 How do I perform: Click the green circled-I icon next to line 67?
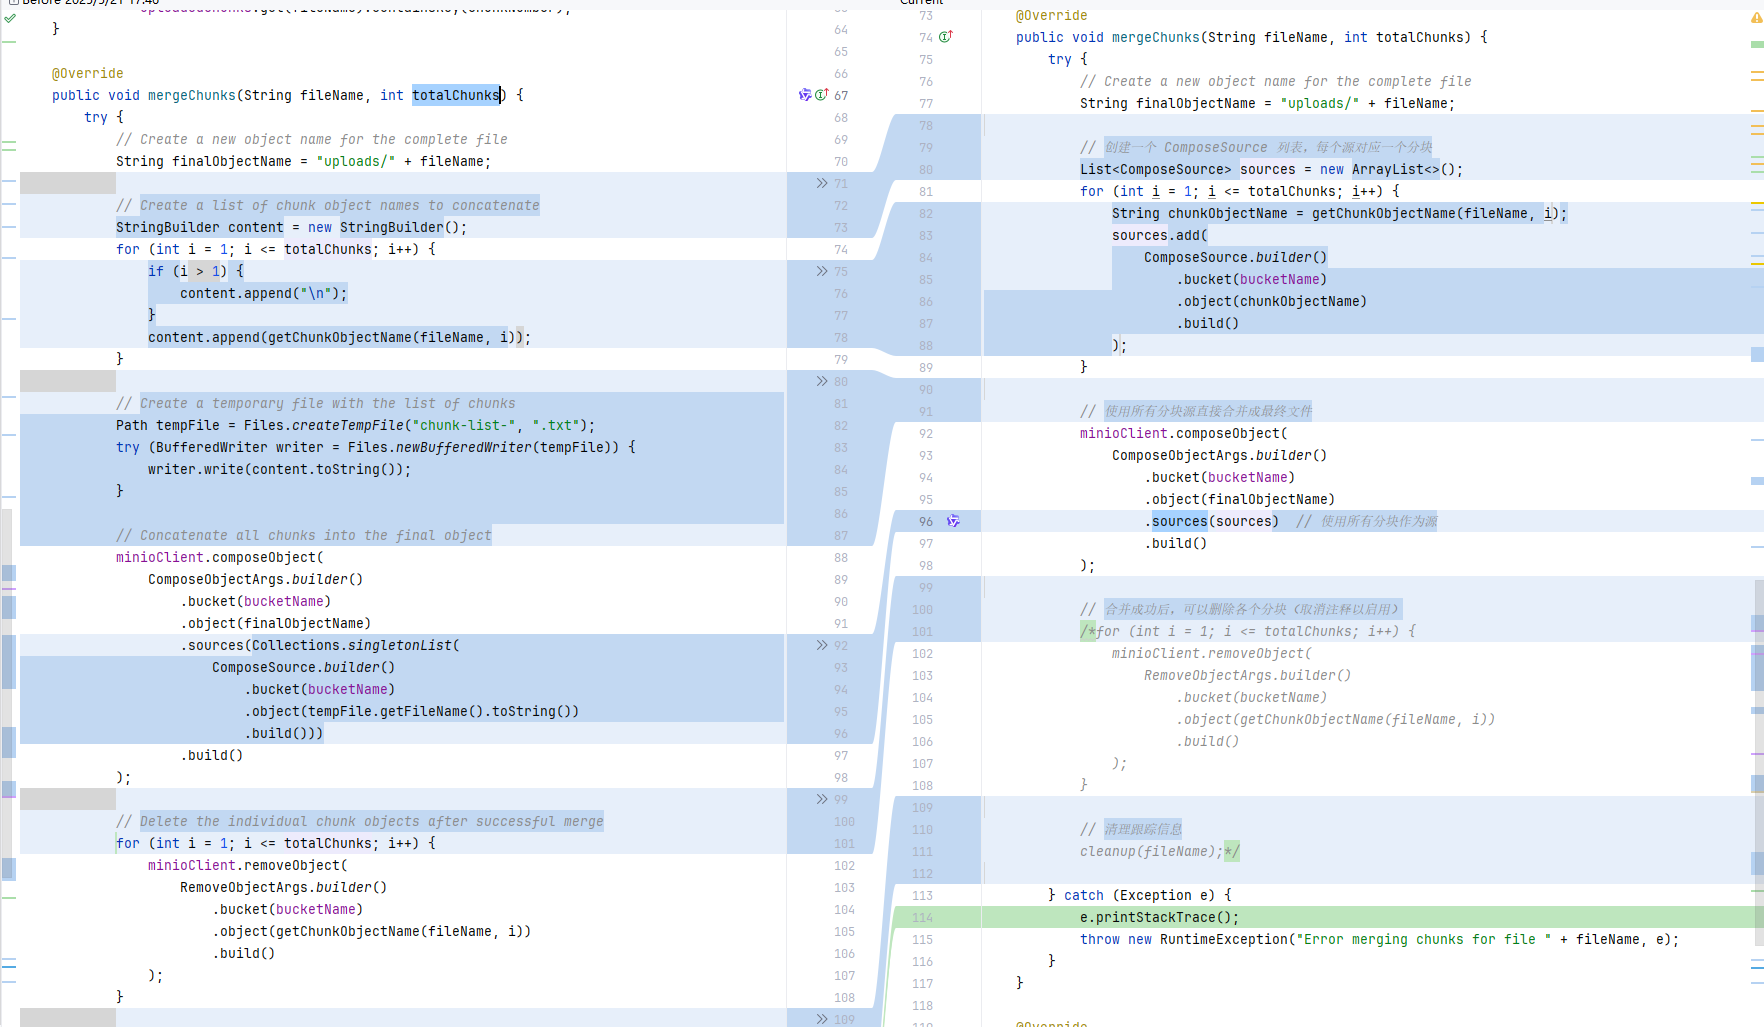pyautogui.click(x=821, y=95)
